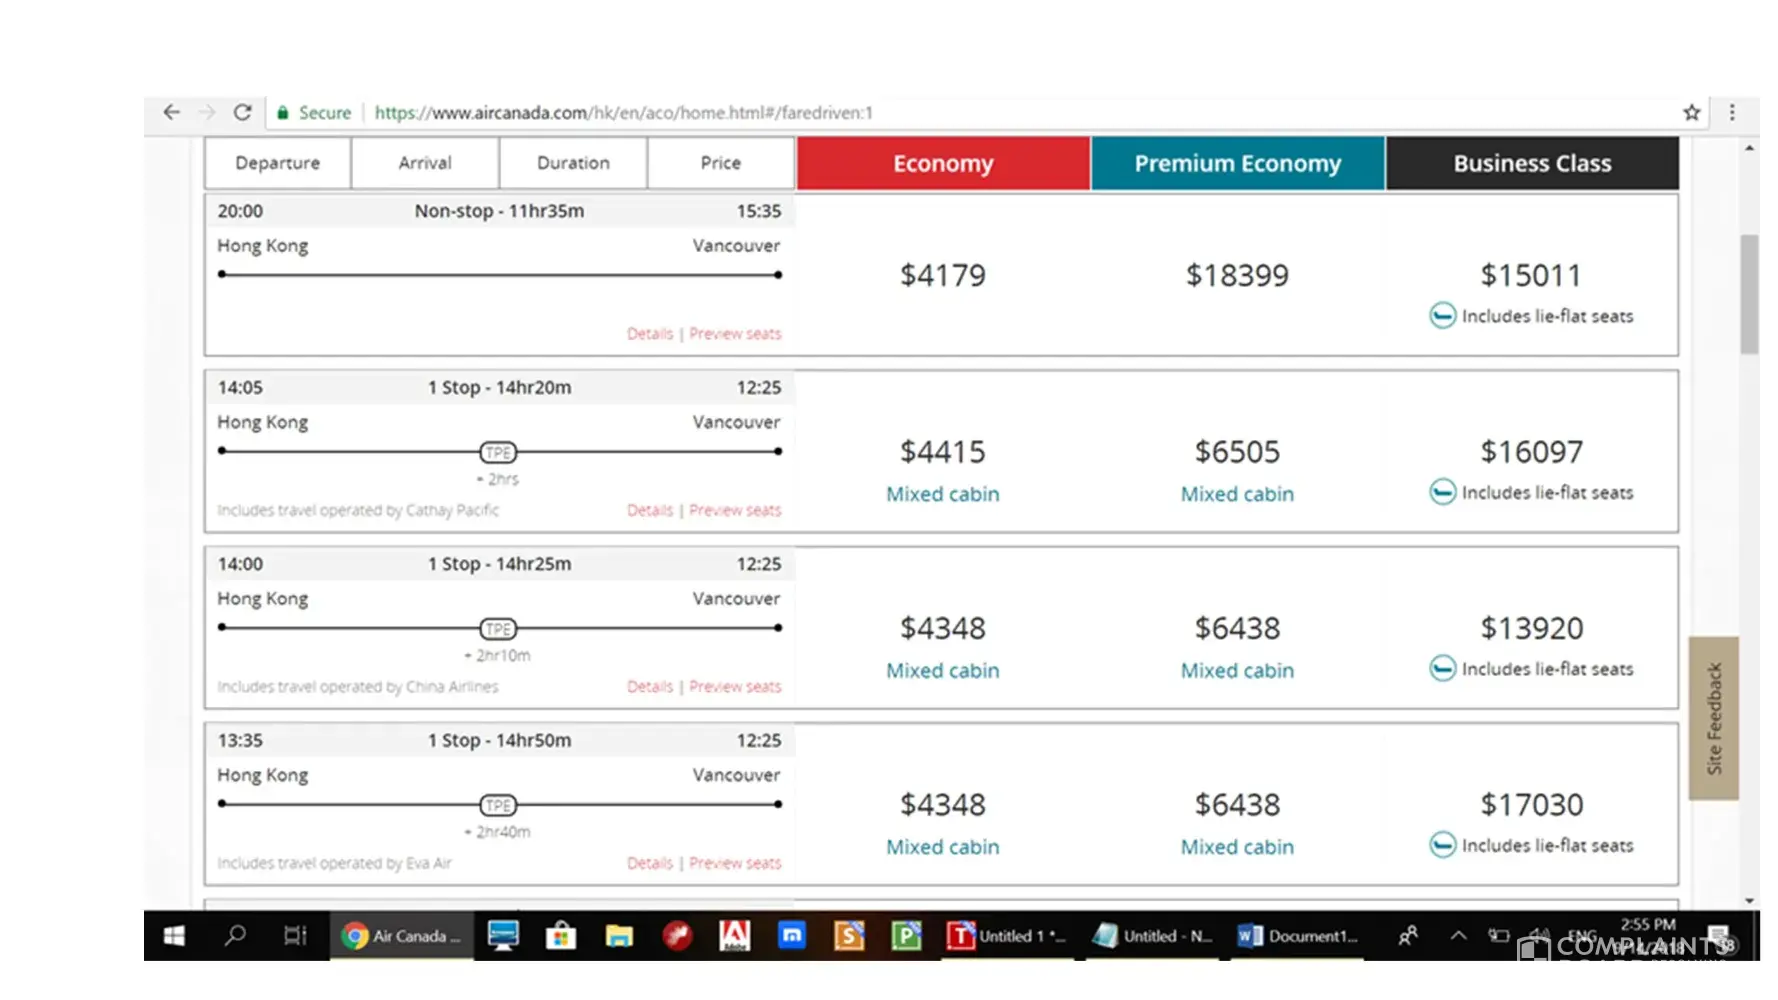Open Details for the 13:35 flight
Image resolution: width=1778 pixels, height=1000 pixels.
[x=650, y=863]
